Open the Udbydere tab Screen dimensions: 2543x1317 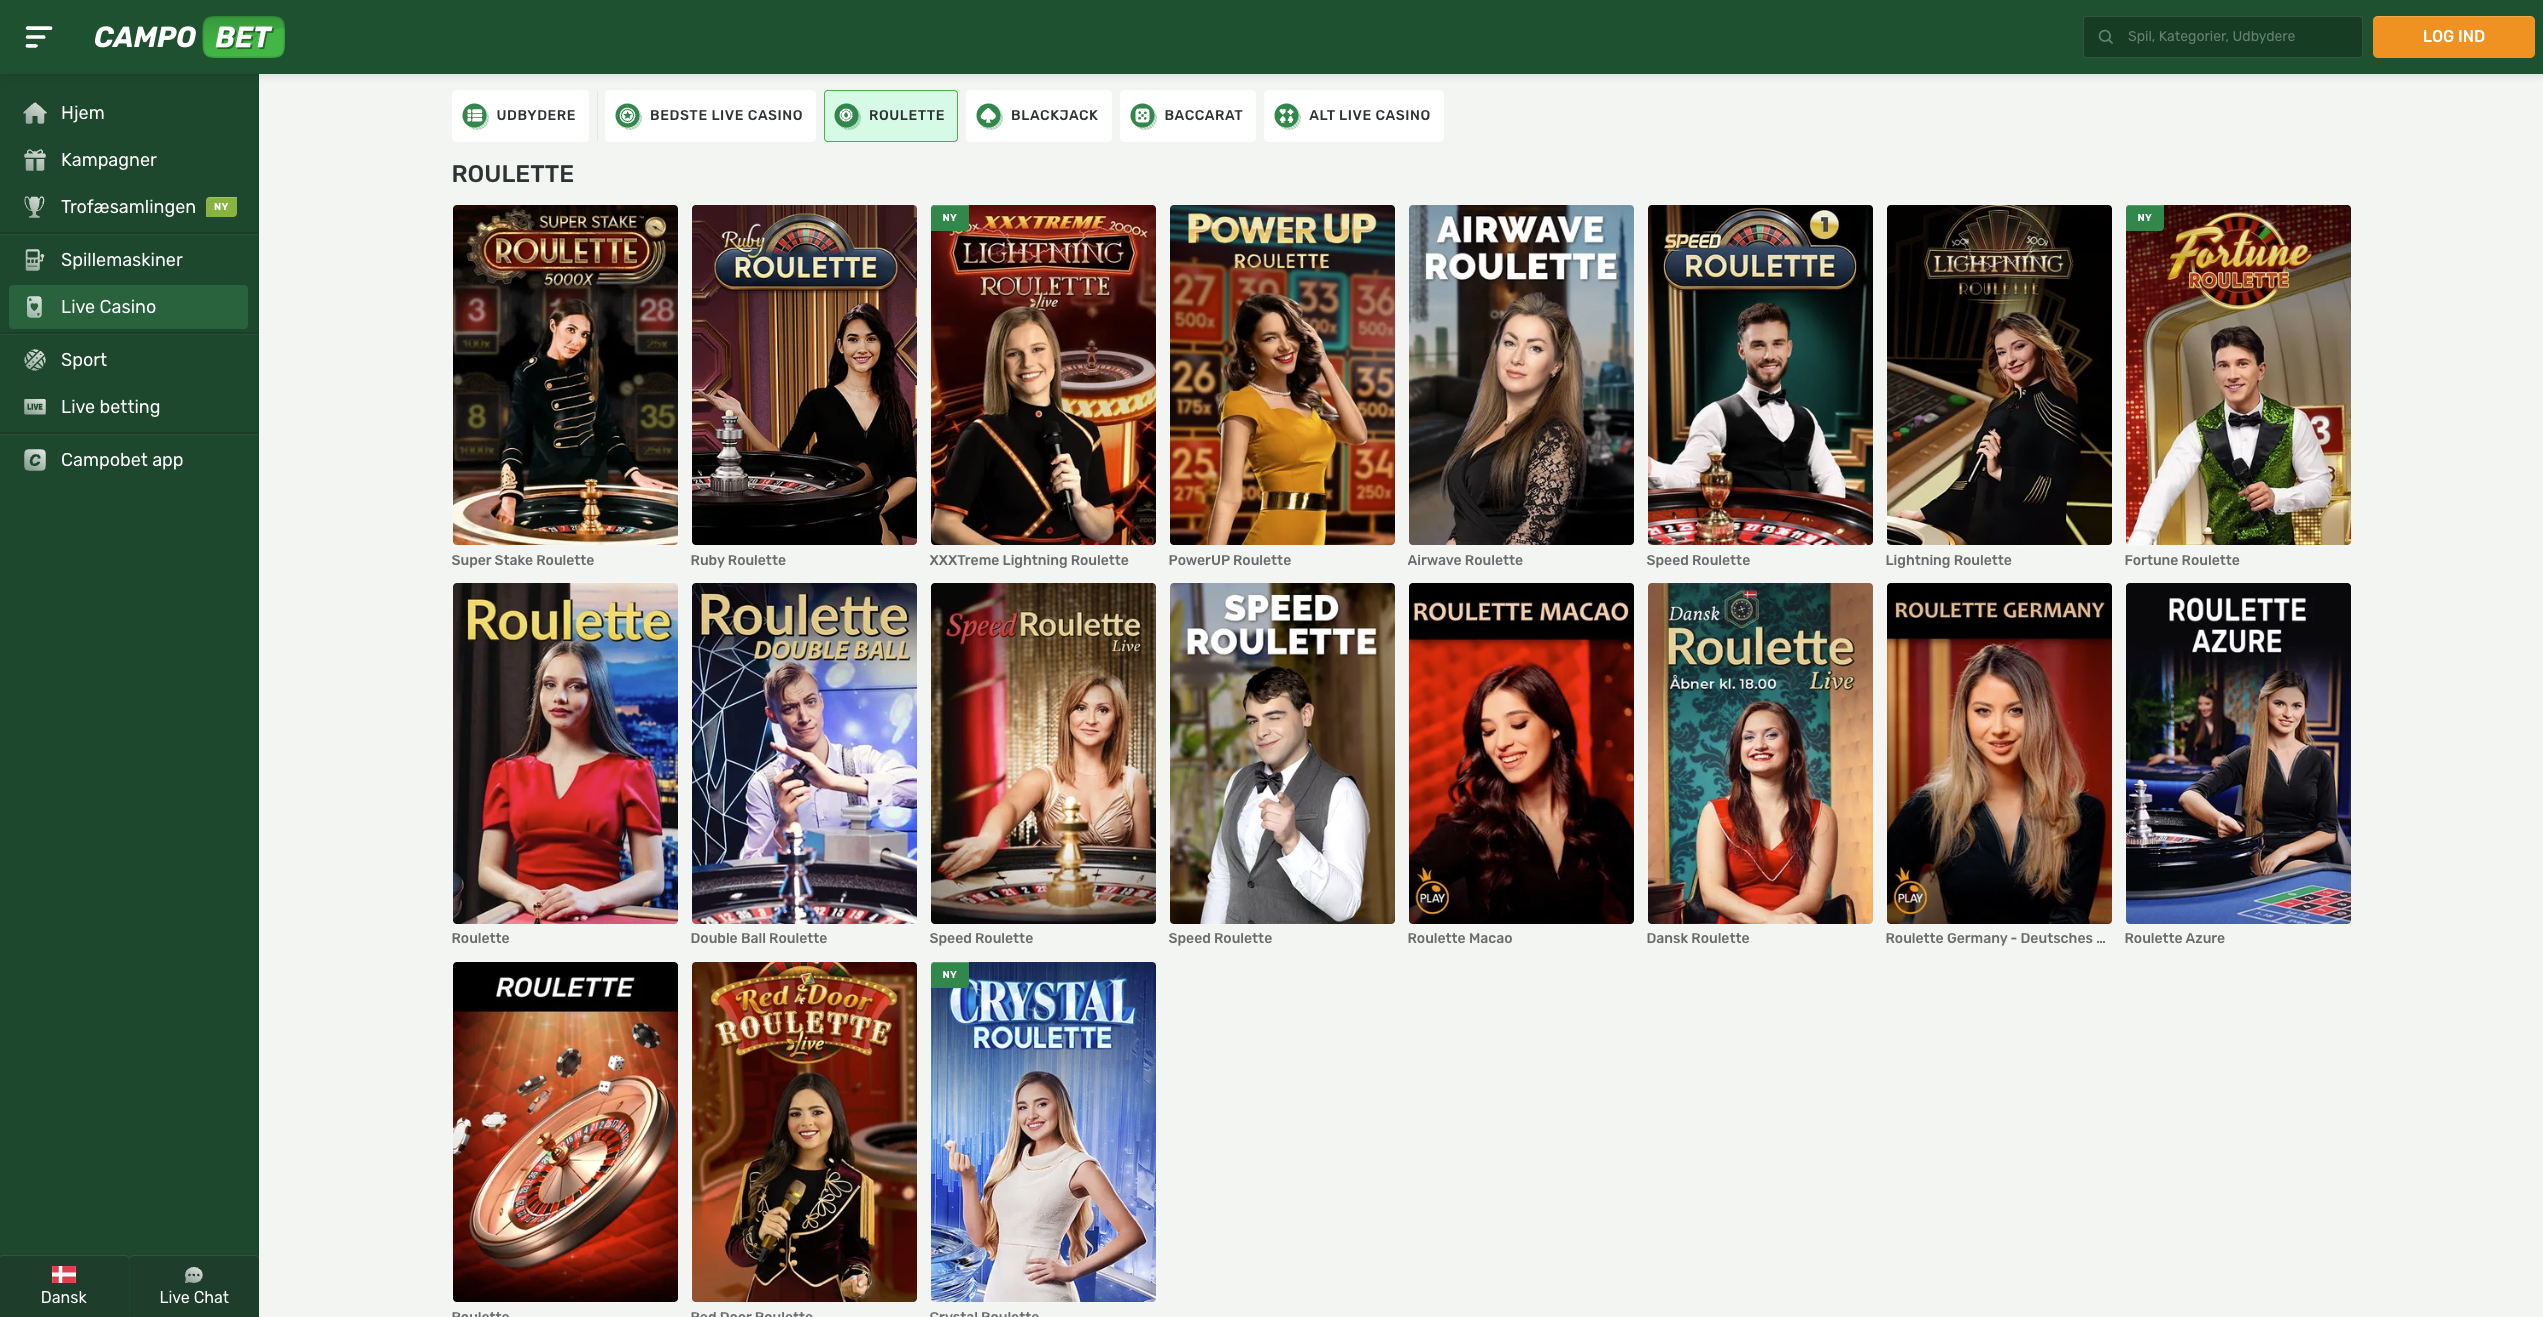[520, 116]
